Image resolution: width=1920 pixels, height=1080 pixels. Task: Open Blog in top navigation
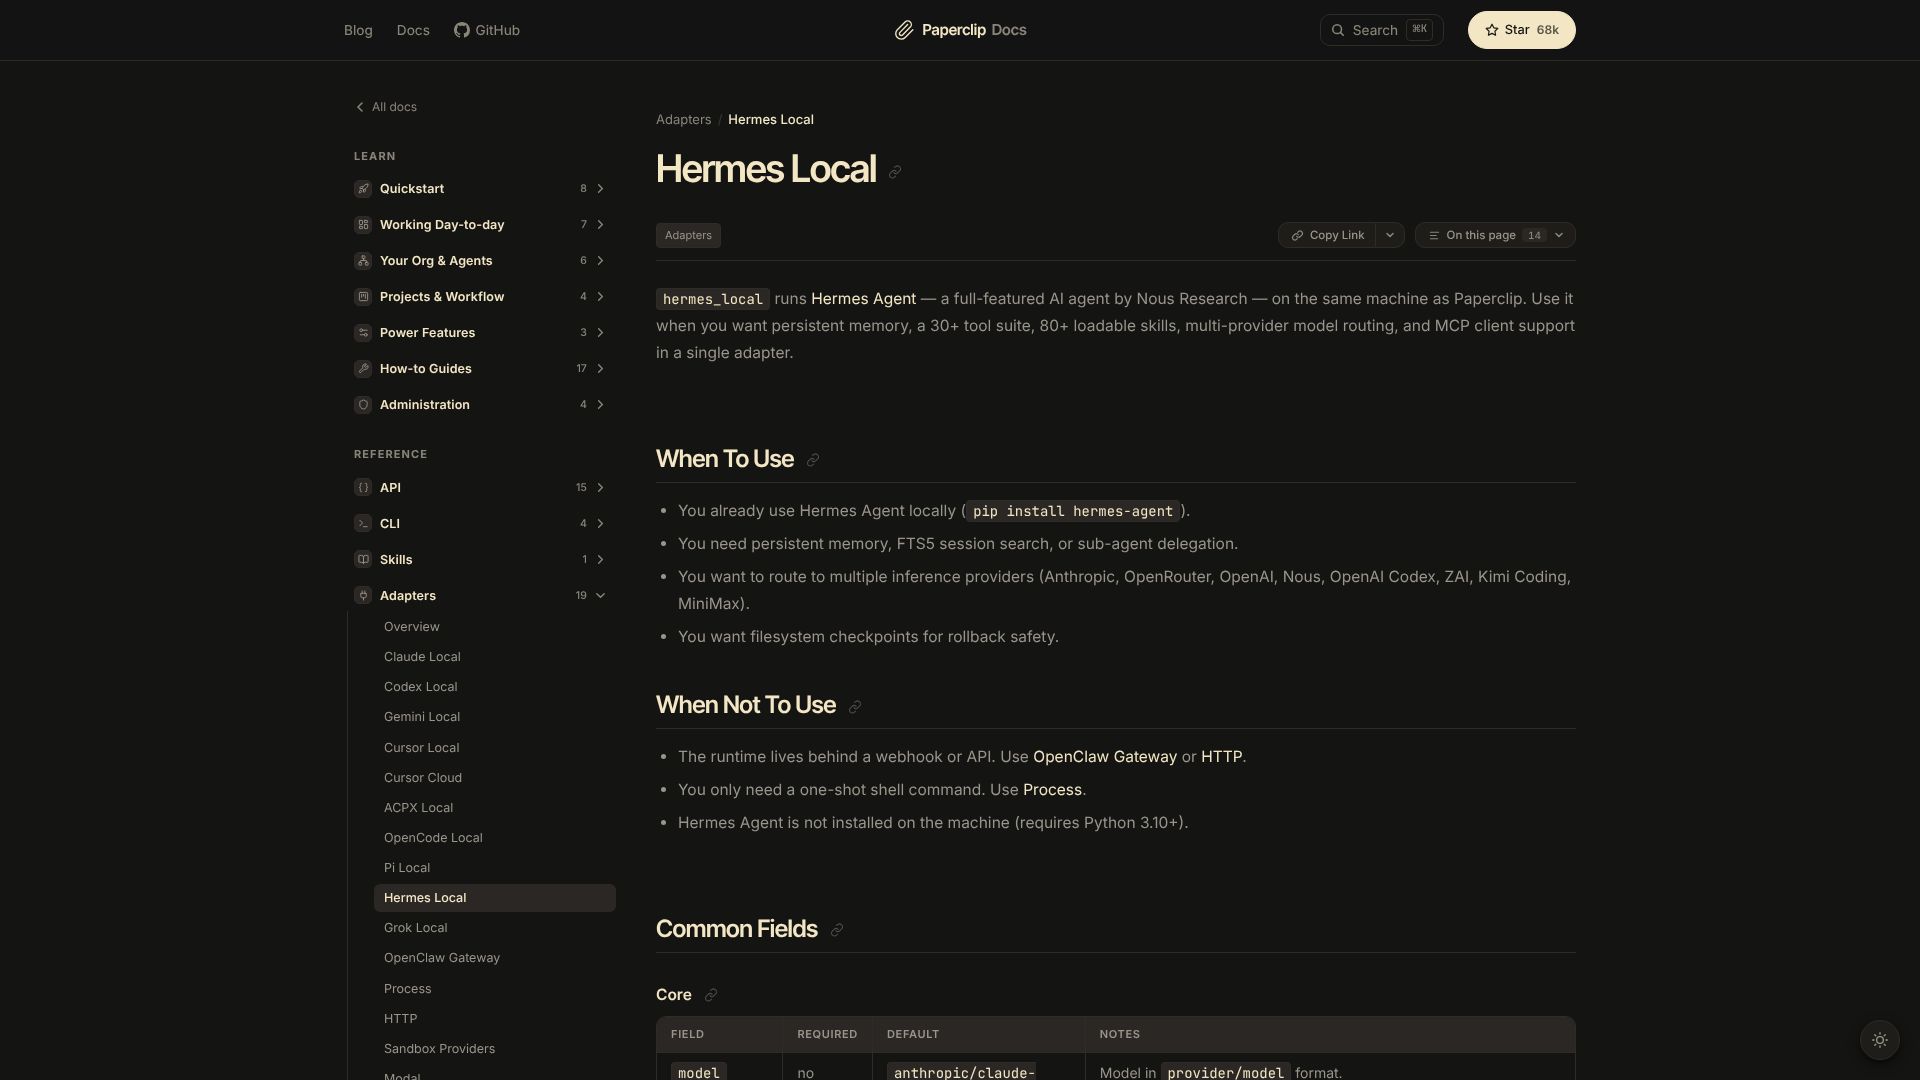click(358, 30)
